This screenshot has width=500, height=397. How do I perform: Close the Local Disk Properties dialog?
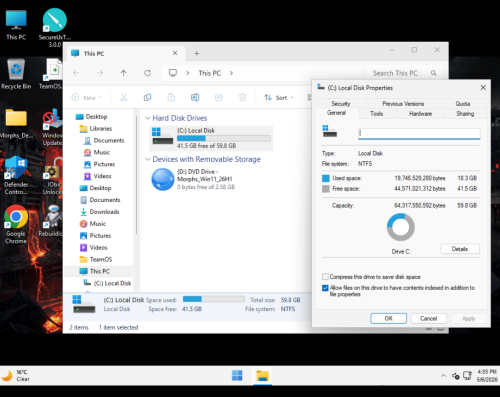tap(483, 87)
